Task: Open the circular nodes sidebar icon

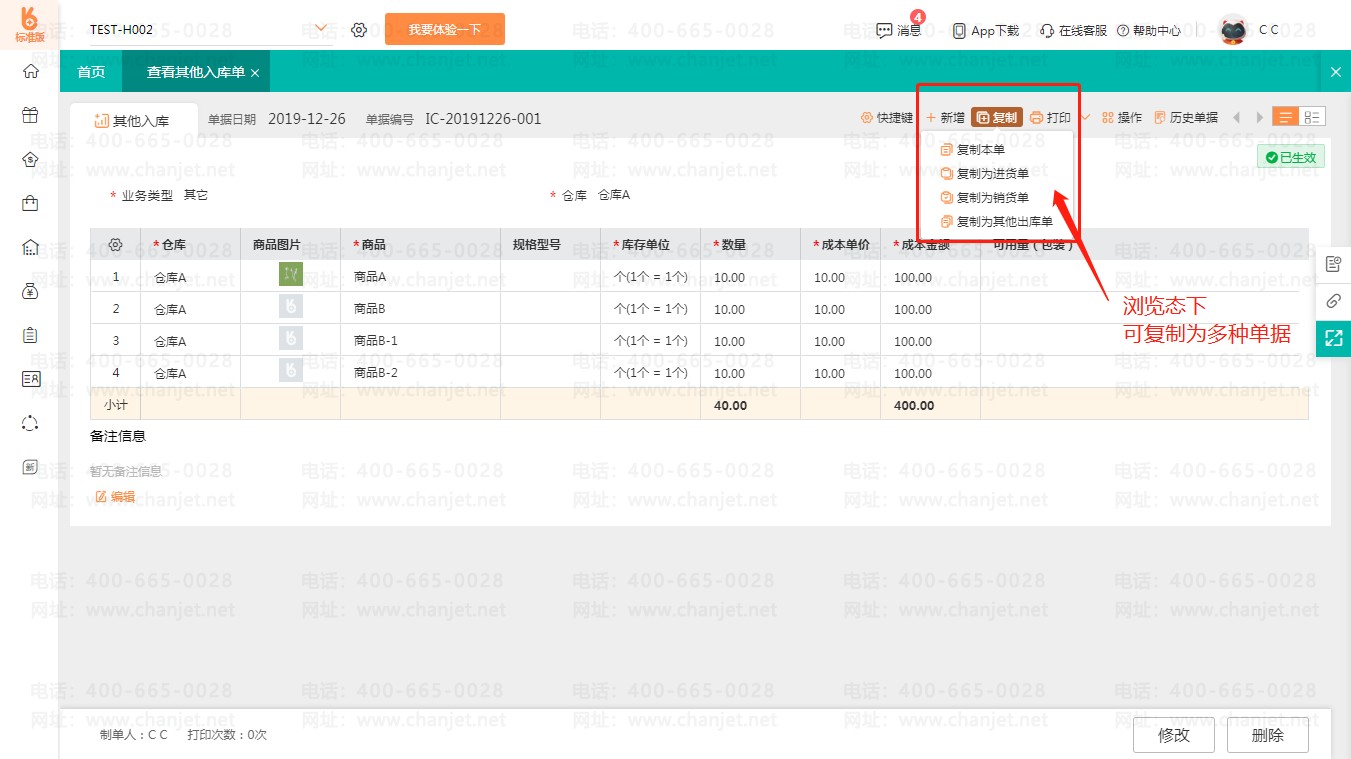Action: tap(30, 423)
